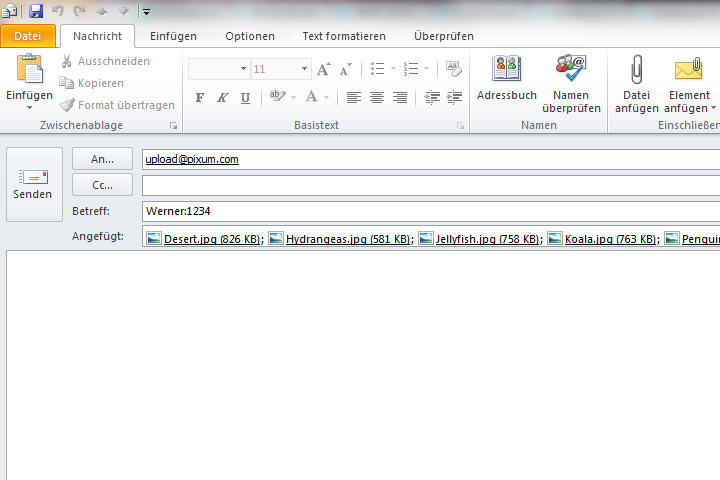Align text left

coord(354,97)
